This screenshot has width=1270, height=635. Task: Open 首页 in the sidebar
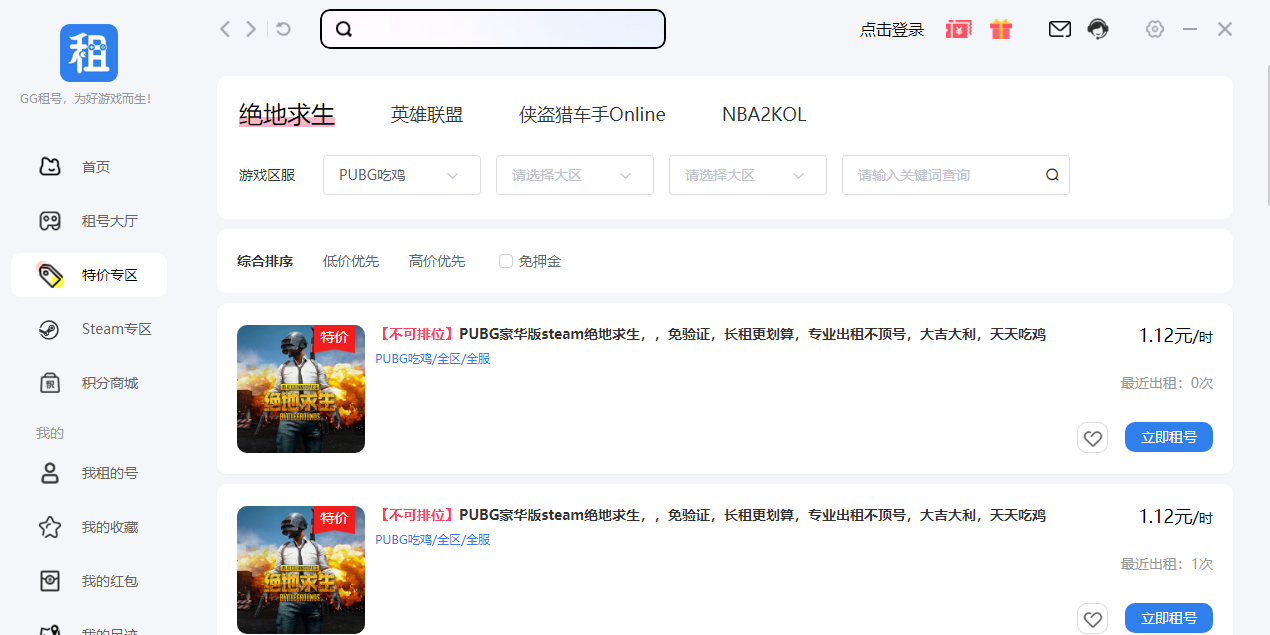tap(89, 167)
